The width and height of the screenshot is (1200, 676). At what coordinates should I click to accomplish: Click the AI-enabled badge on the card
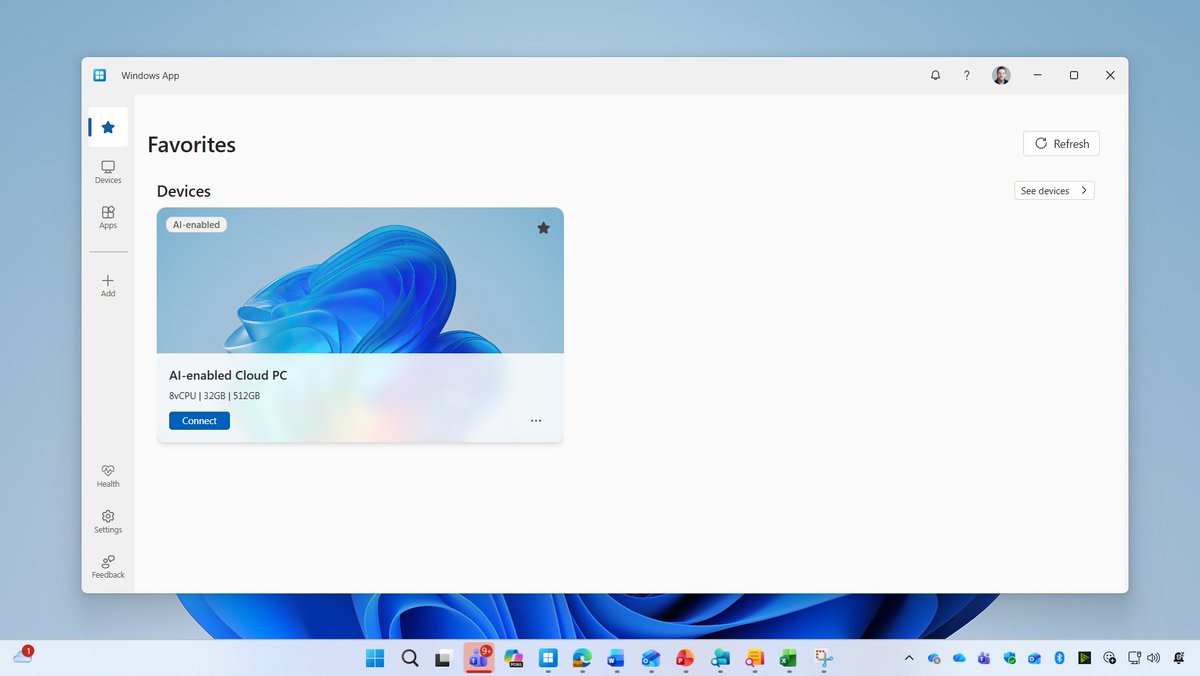pos(196,224)
